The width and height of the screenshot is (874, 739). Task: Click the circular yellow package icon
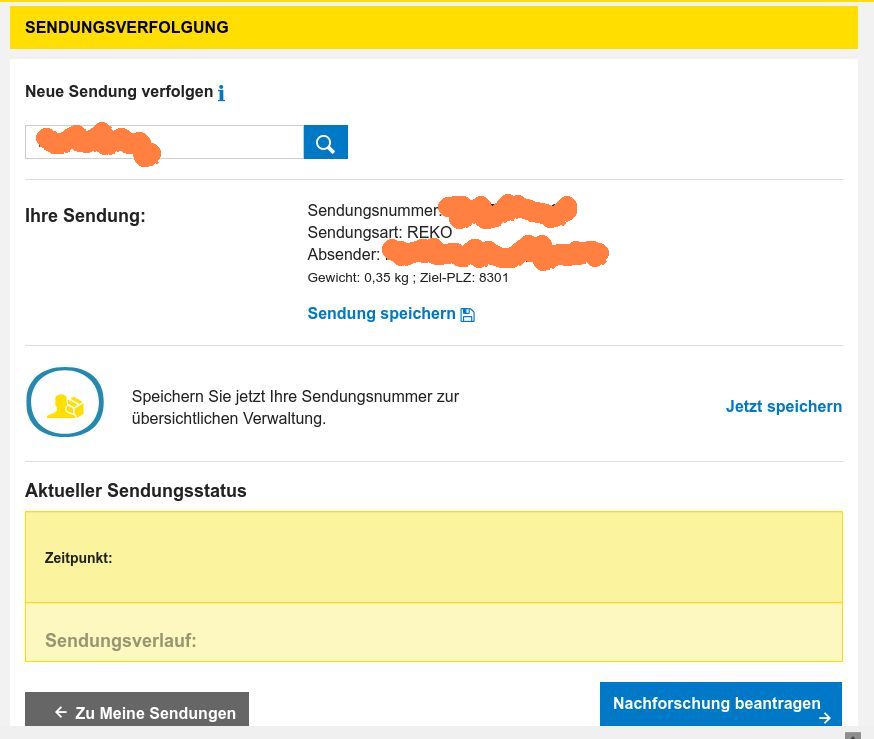(65, 403)
